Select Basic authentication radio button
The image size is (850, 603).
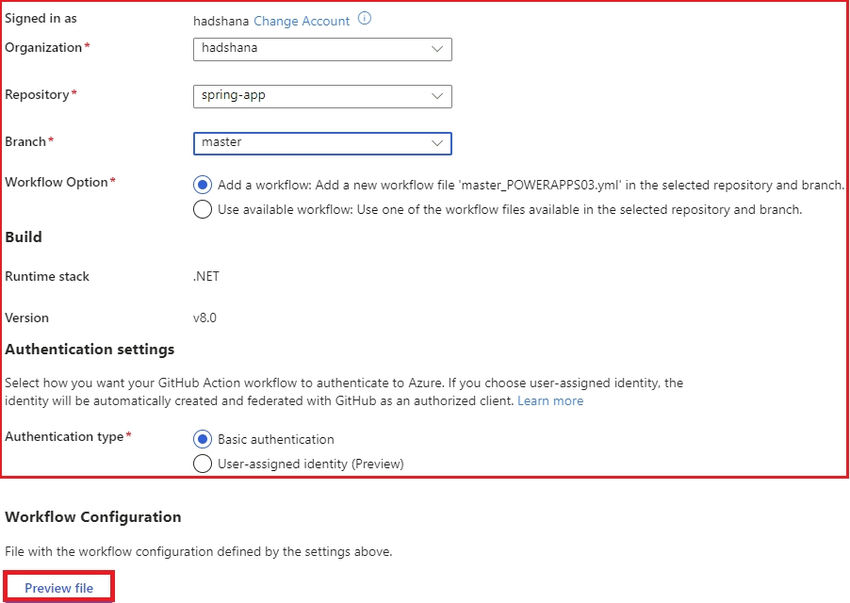point(202,439)
